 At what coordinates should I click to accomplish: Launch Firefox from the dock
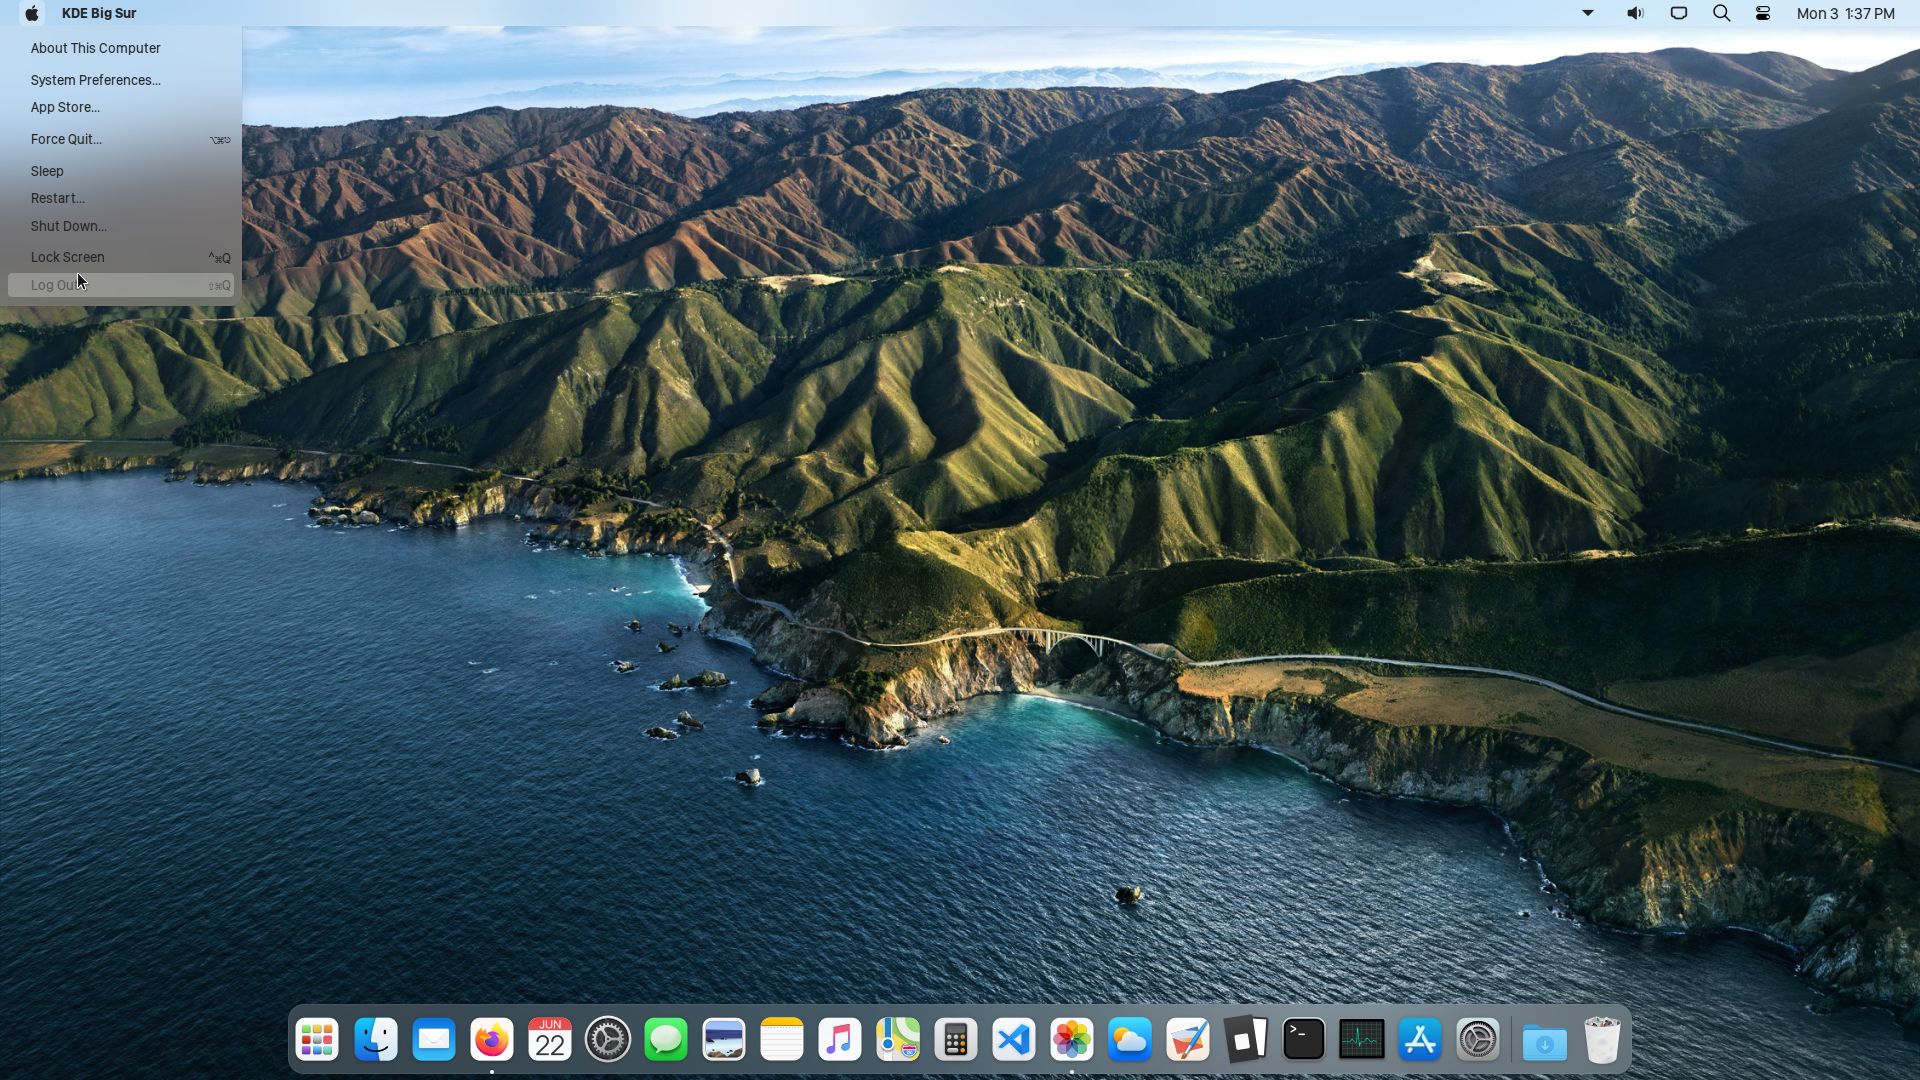point(491,1039)
